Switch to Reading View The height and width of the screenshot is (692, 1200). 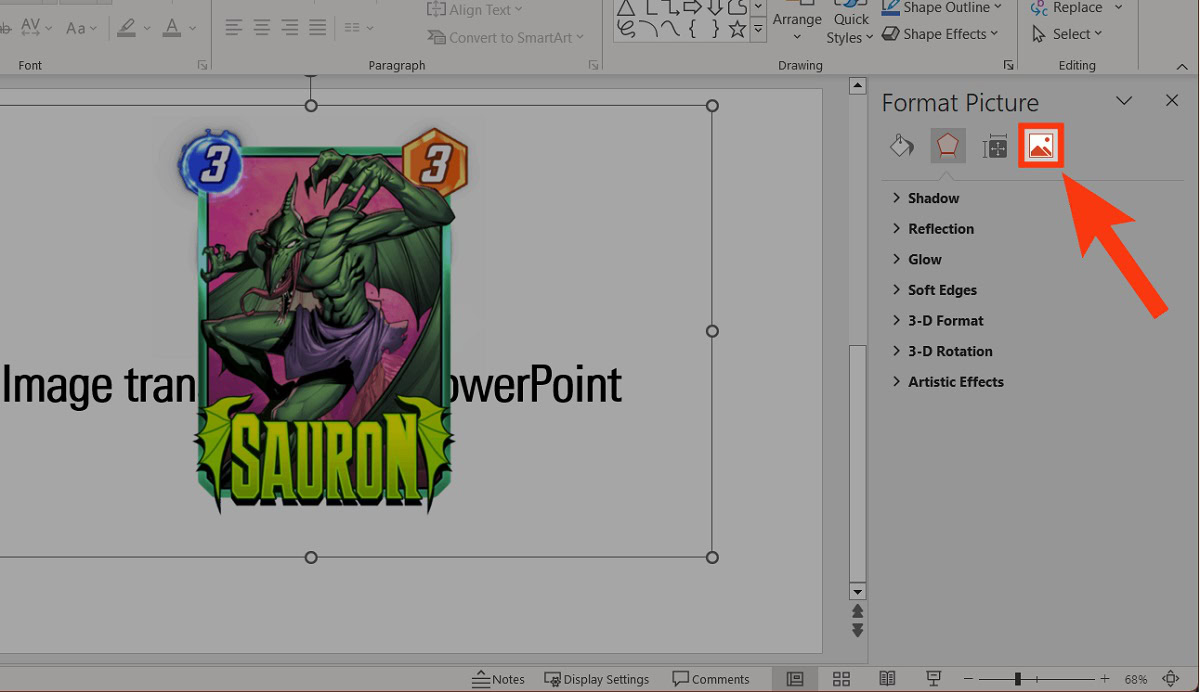(x=887, y=679)
